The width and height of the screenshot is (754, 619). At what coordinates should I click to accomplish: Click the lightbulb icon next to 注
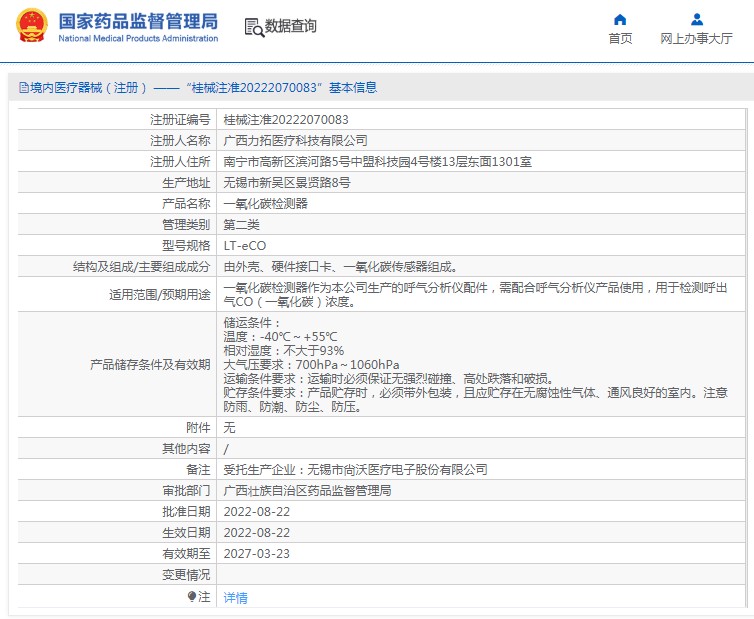tap(192, 596)
